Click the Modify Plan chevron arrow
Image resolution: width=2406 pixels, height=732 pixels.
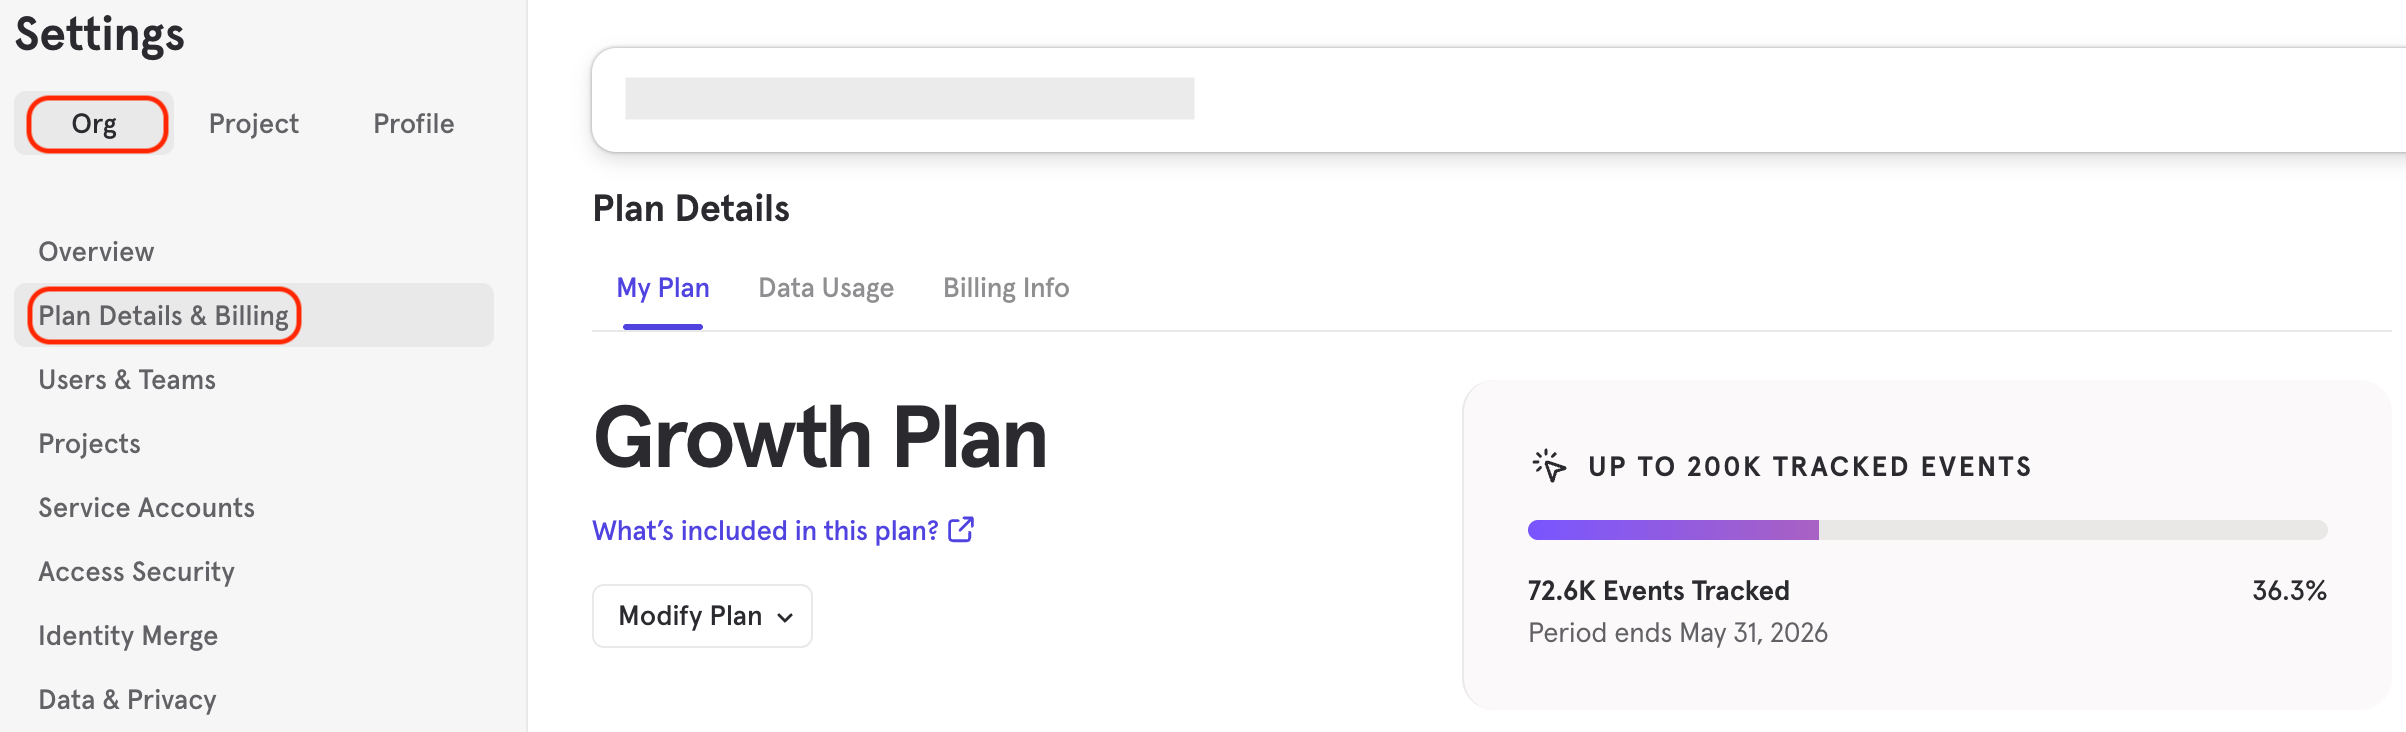pyautogui.click(x=785, y=617)
